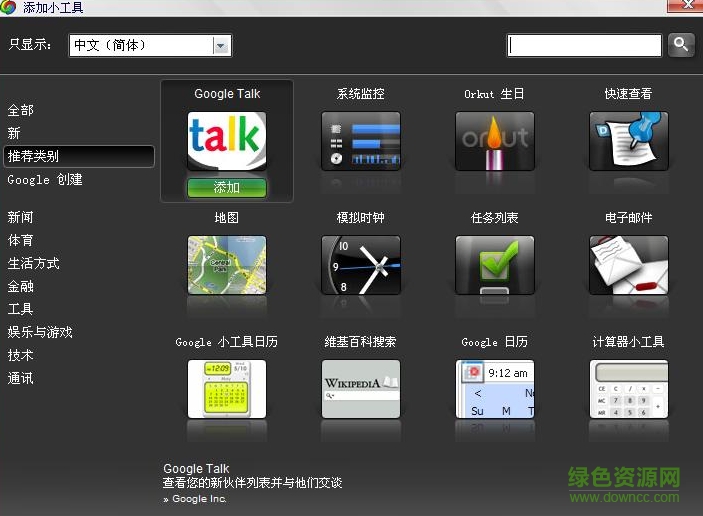Open the 技术 category
Viewport: 703px width, 516px height.
coord(20,355)
